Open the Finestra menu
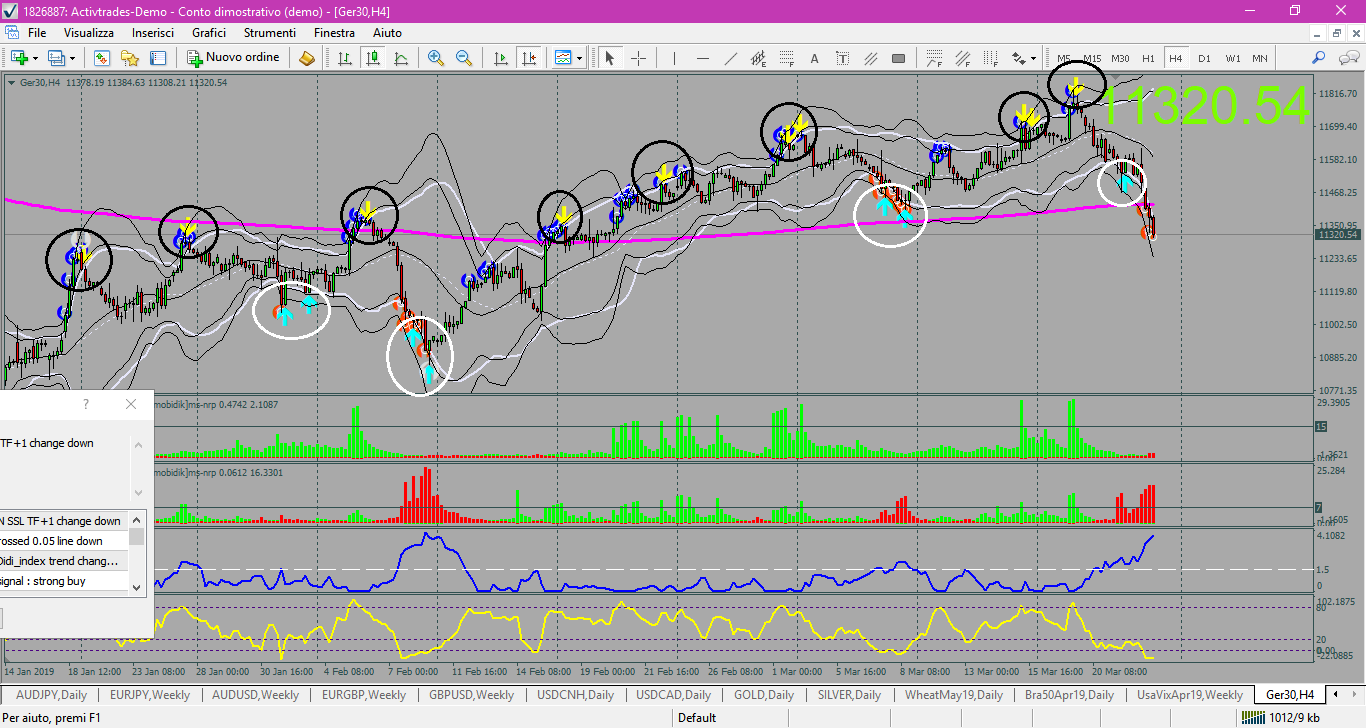1366x728 pixels. [334, 33]
